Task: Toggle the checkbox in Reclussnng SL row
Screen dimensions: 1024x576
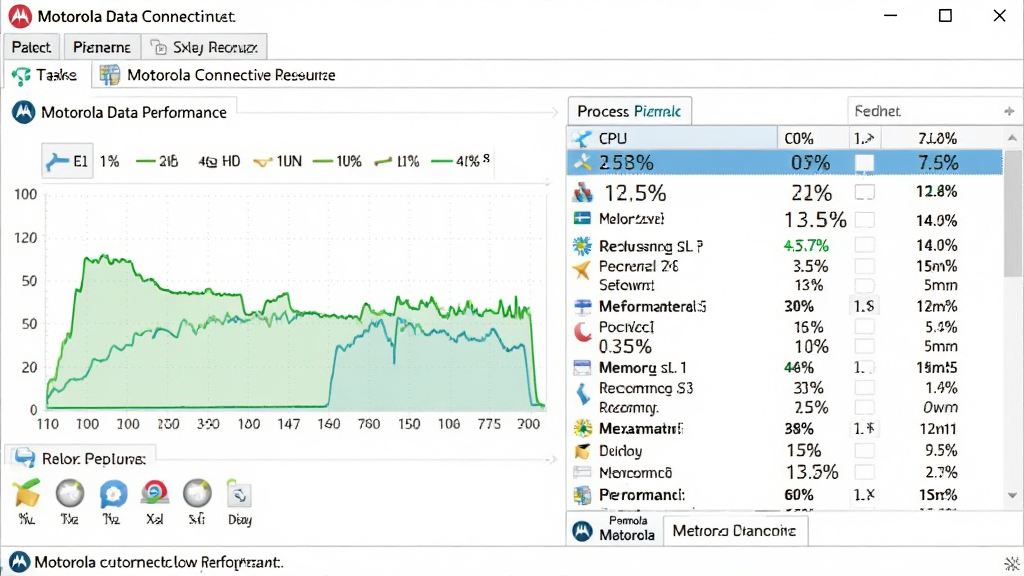Action: (865, 245)
